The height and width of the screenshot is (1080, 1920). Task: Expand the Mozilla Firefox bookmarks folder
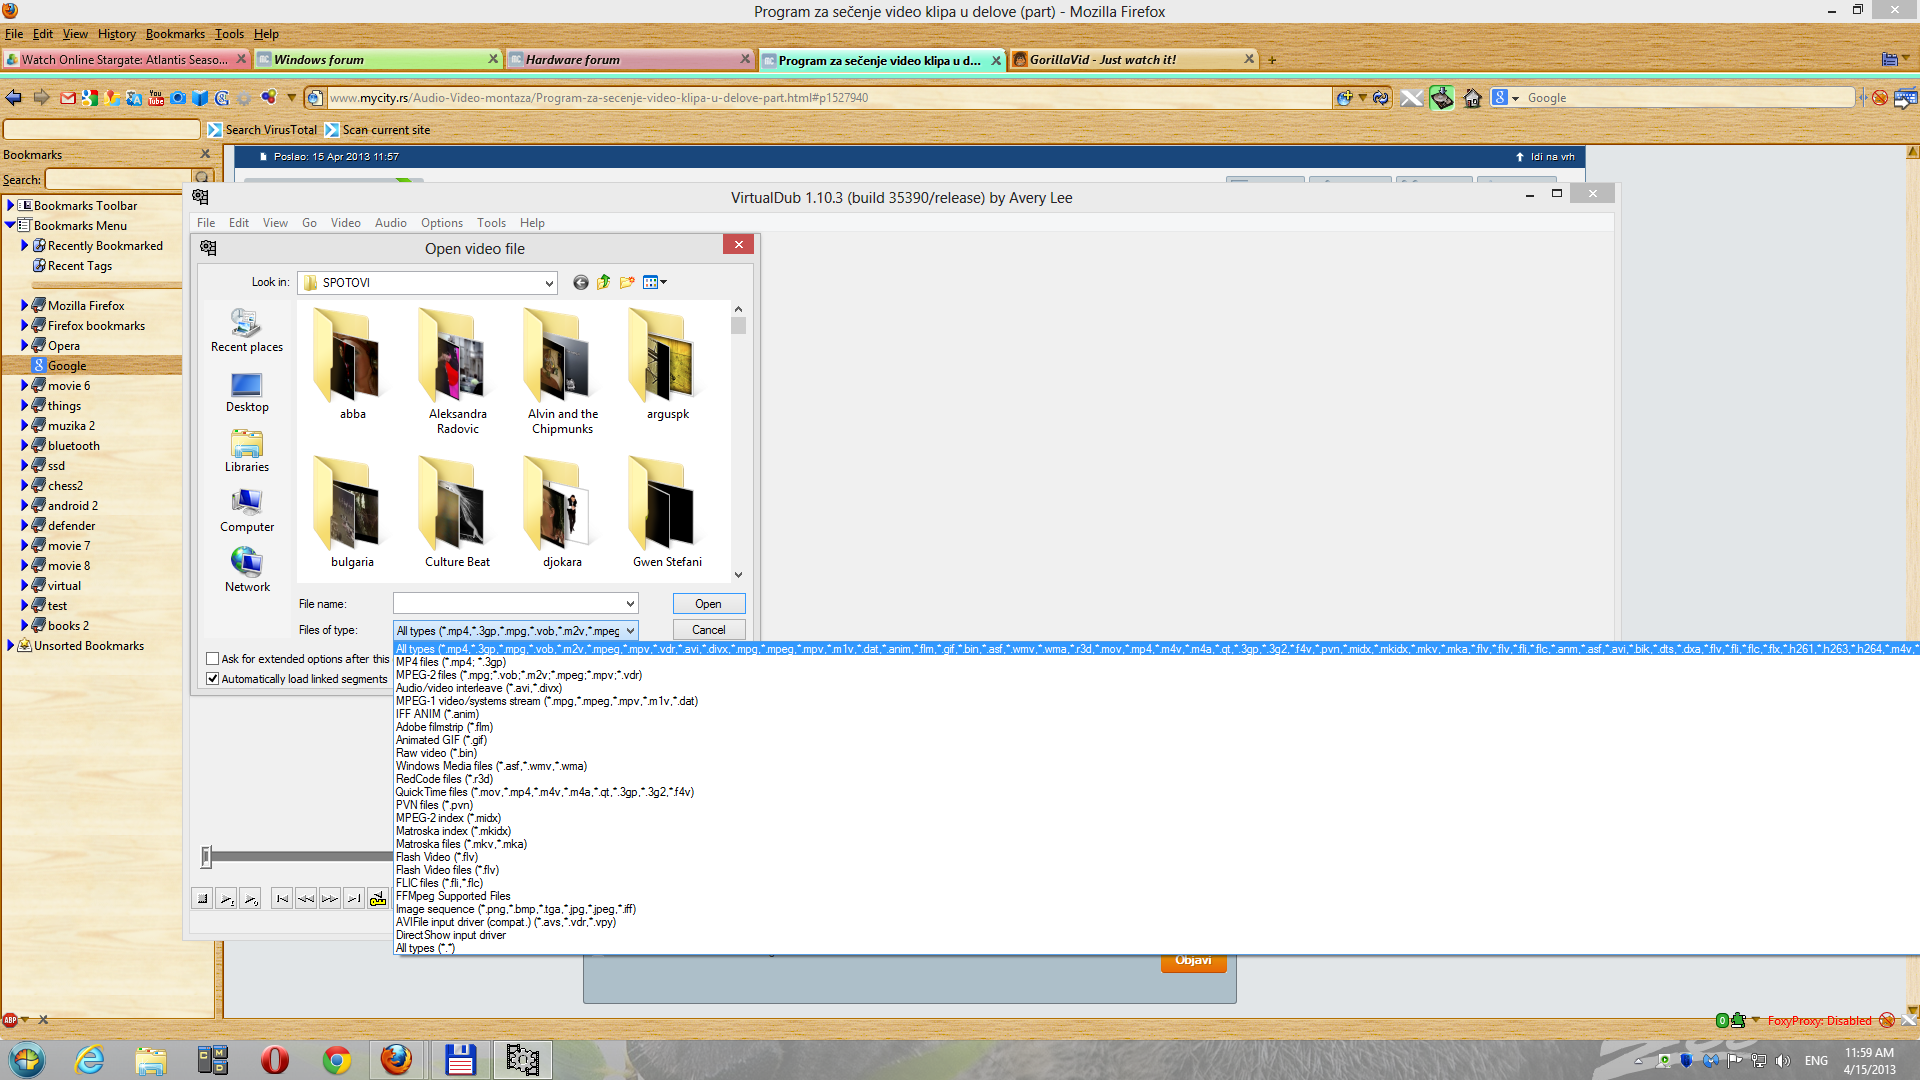24,306
